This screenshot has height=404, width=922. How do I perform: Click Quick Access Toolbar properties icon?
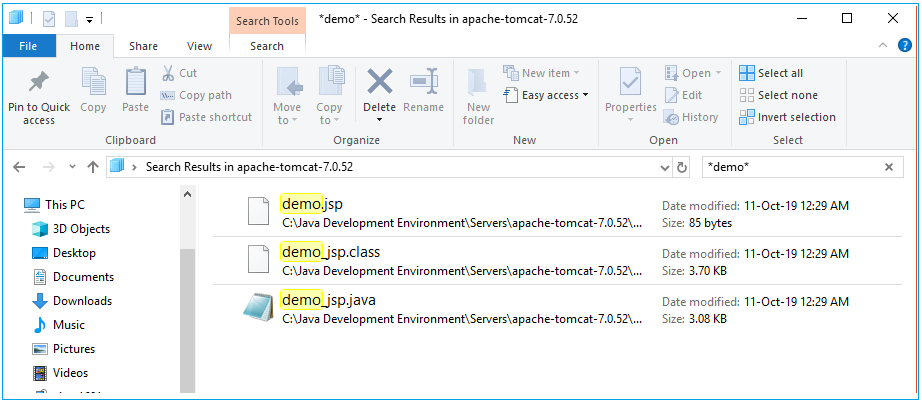tap(49, 19)
